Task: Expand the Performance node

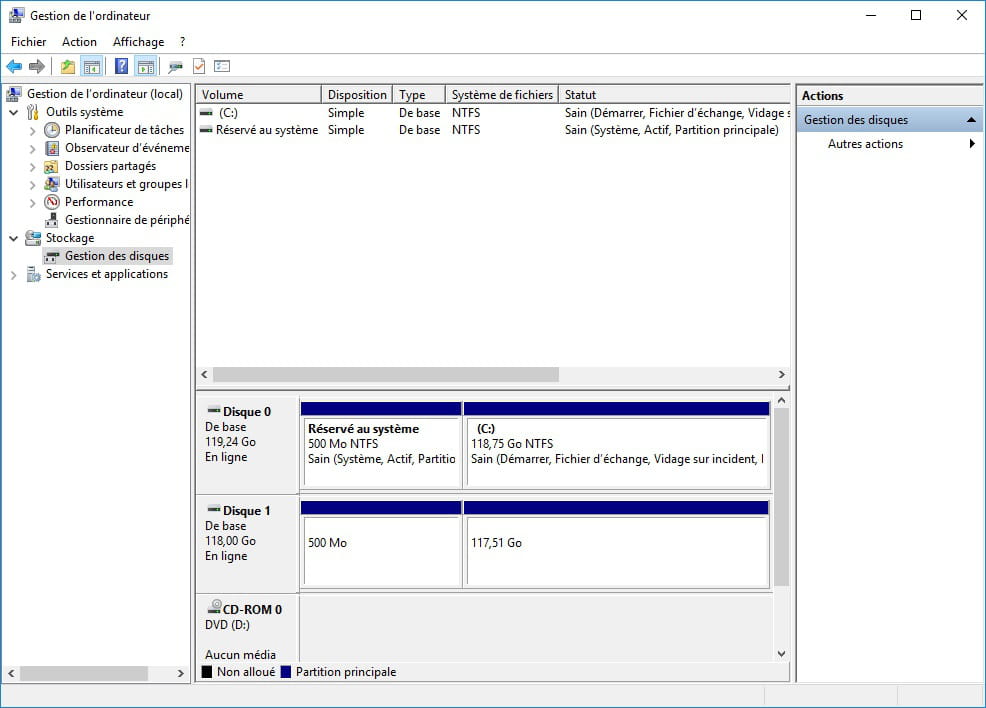Action: (33, 202)
